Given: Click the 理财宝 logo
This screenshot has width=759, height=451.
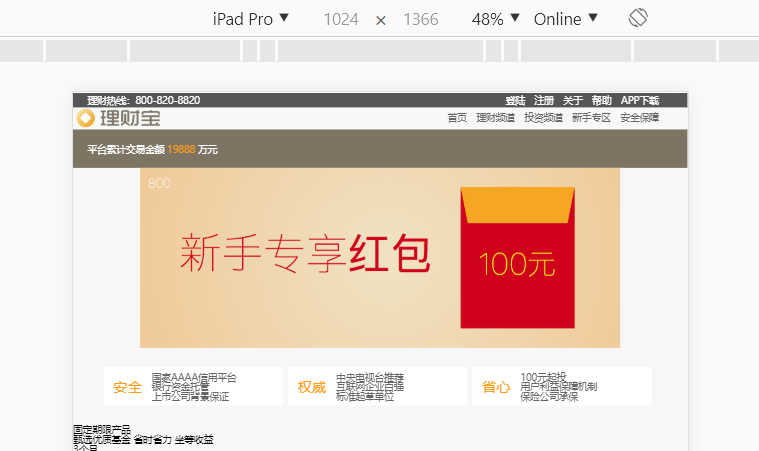Looking at the screenshot, I should pyautogui.click(x=119, y=118).
